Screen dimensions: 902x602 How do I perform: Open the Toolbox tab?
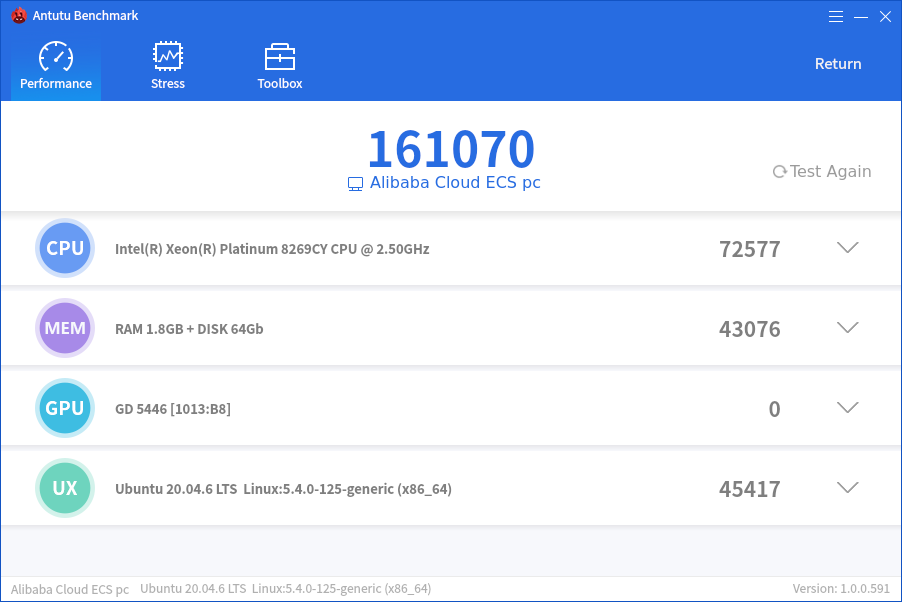click(x=280, y=67)
